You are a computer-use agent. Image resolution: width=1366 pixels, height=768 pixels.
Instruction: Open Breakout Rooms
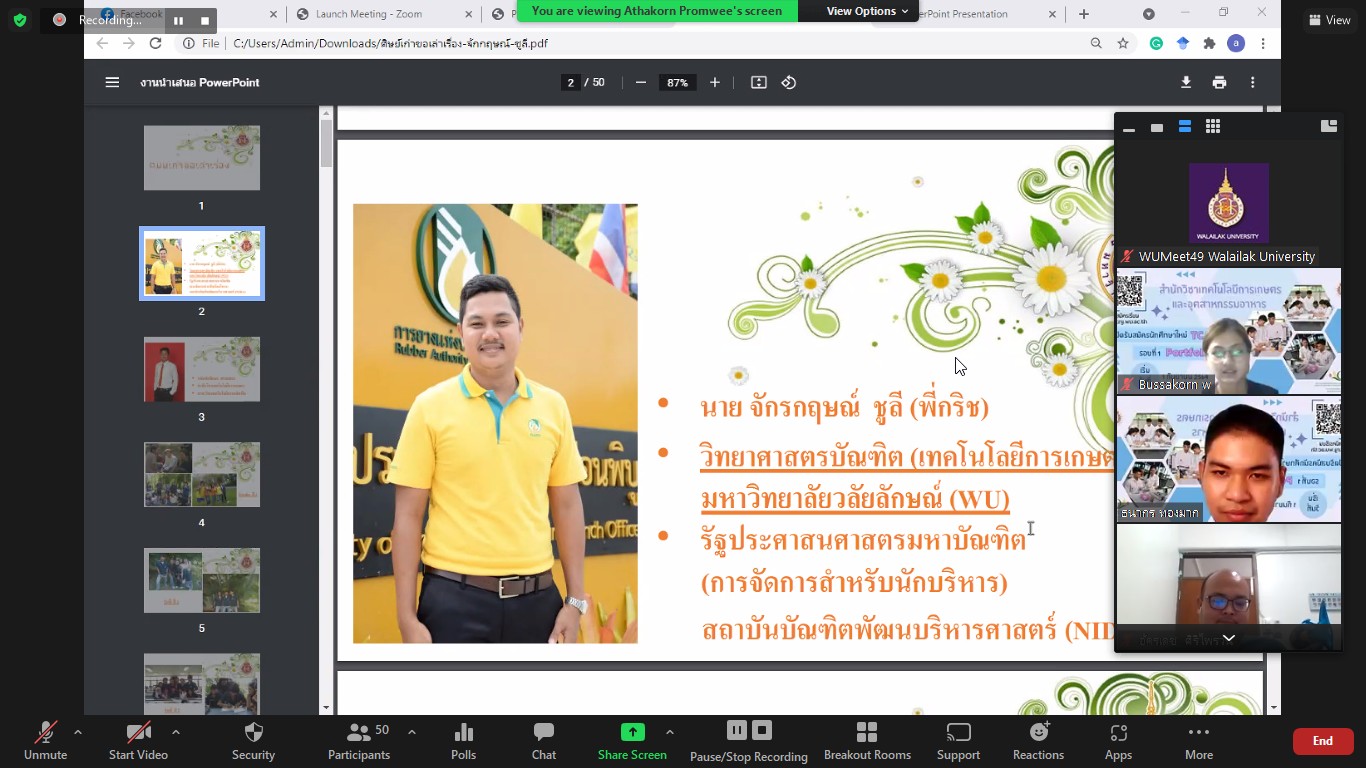click(x=867, y=741)
